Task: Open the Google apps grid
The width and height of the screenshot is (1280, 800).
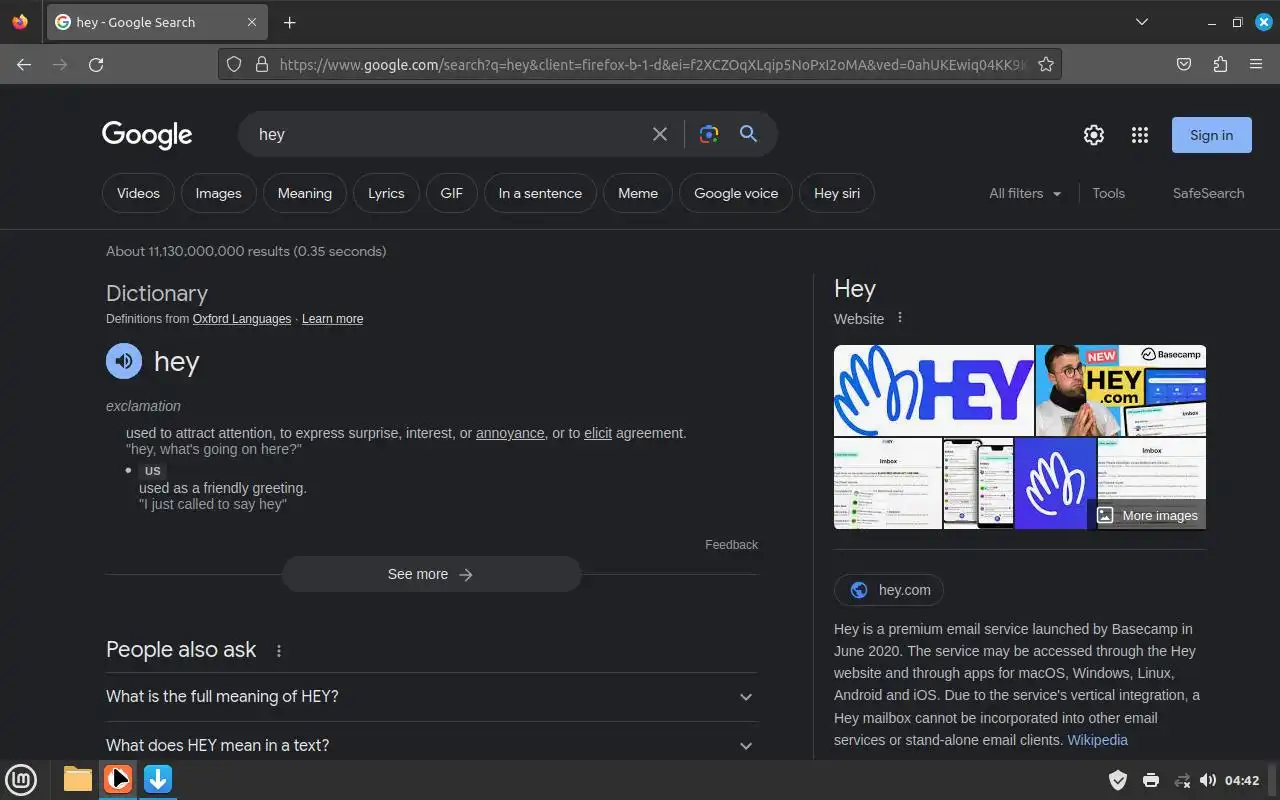Action: (1140, 135)
